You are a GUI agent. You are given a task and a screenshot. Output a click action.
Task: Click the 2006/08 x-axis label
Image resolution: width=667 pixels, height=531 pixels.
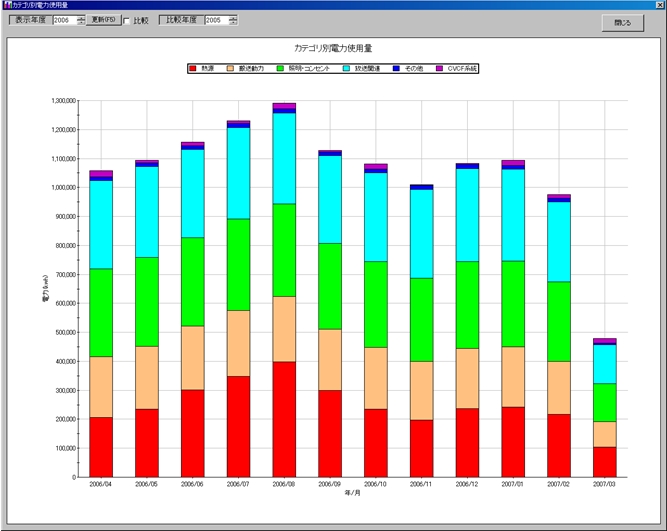[284, 484]
